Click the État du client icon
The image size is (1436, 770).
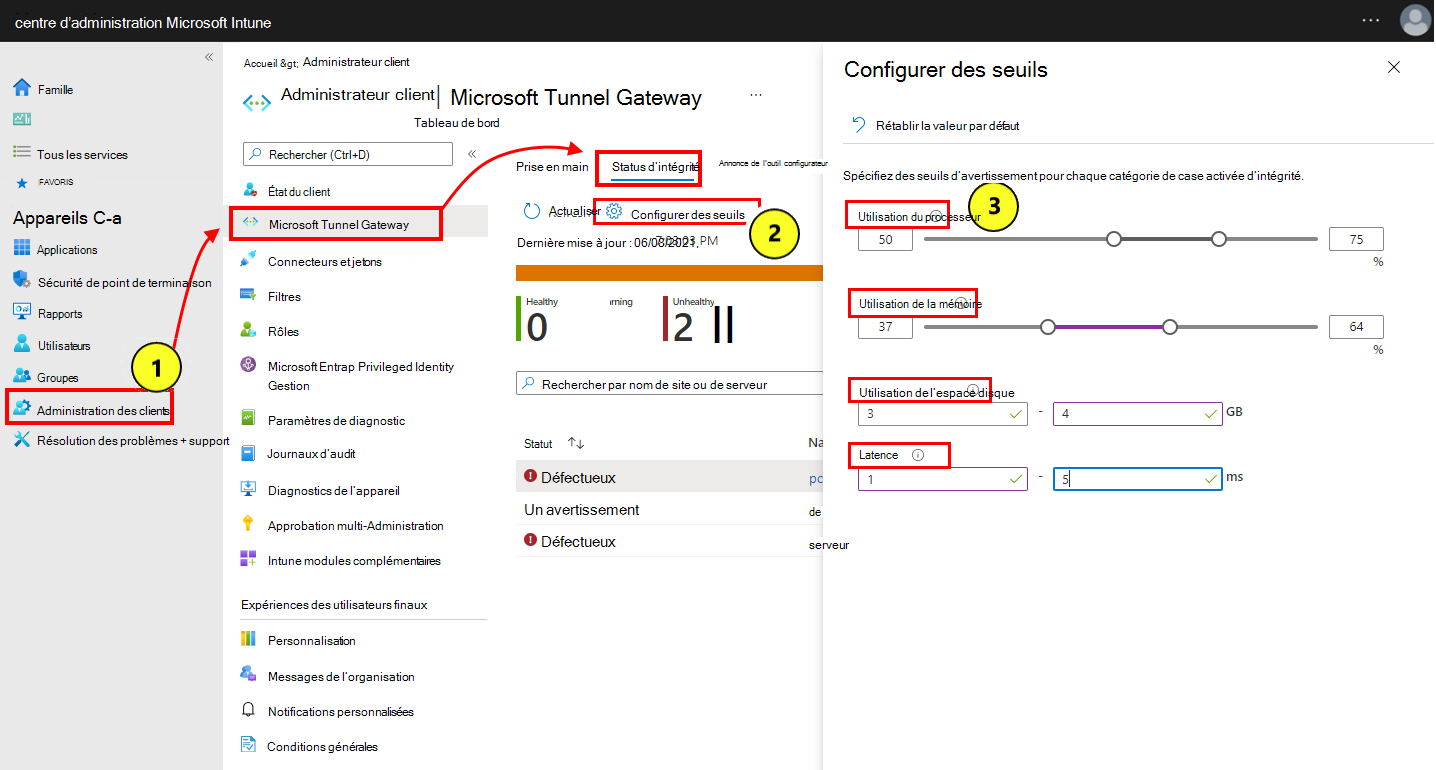point(249,190)
